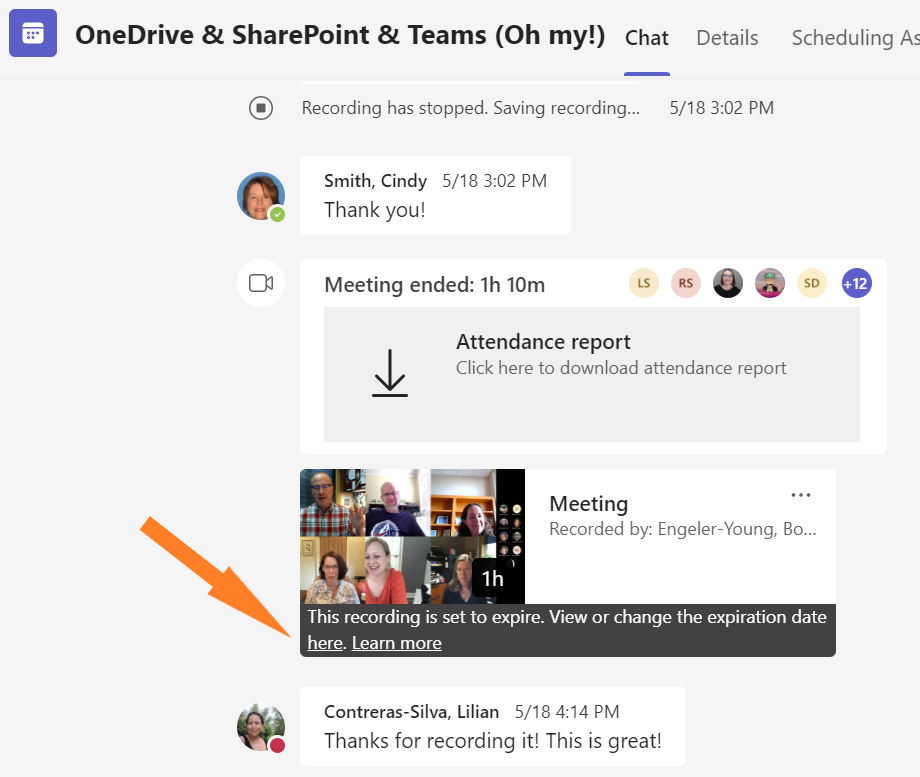
Task: Click 'Click here to download attendance report' text
Action: coord(621,368)
